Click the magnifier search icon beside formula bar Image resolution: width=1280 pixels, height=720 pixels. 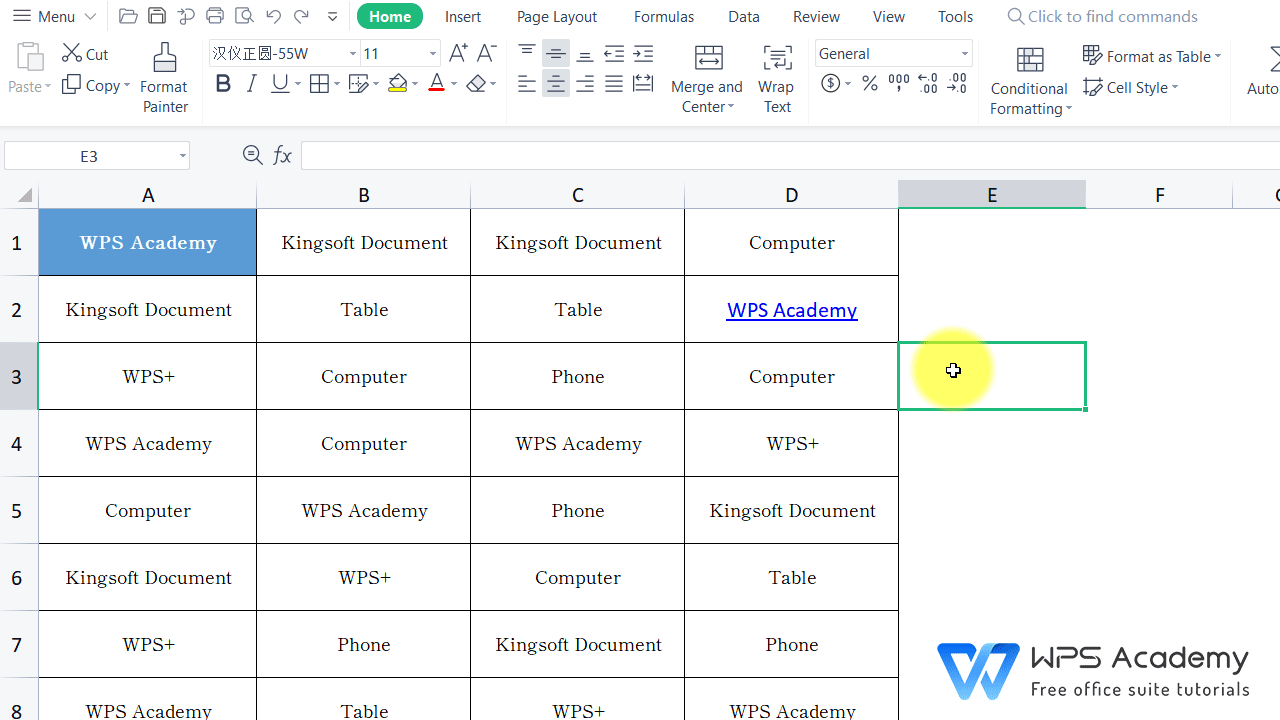pos(252,155)
